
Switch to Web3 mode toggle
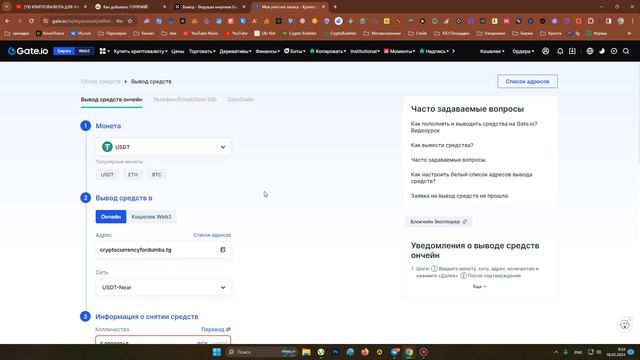(x=84, y=51)
